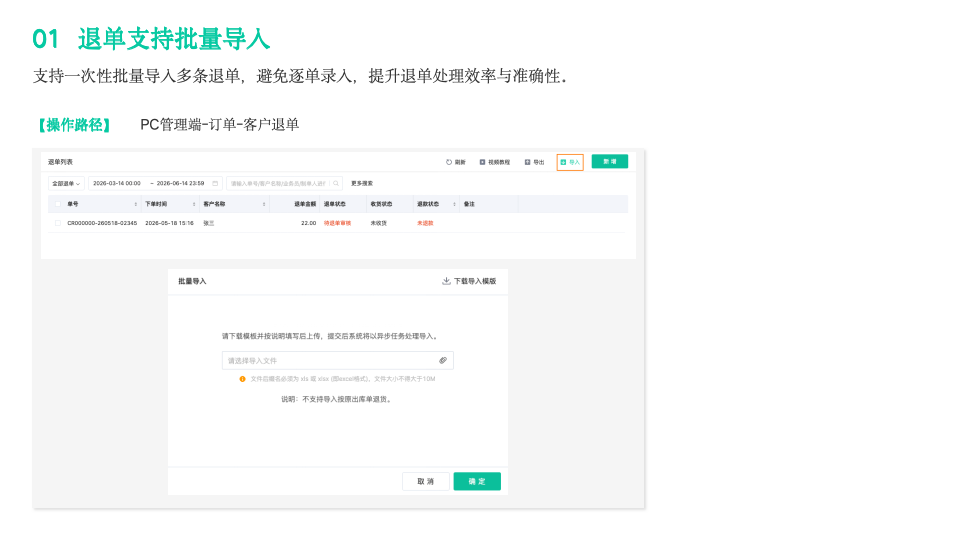Click the green 新增 button
959x540 pixels.
[x=610, y=161]
